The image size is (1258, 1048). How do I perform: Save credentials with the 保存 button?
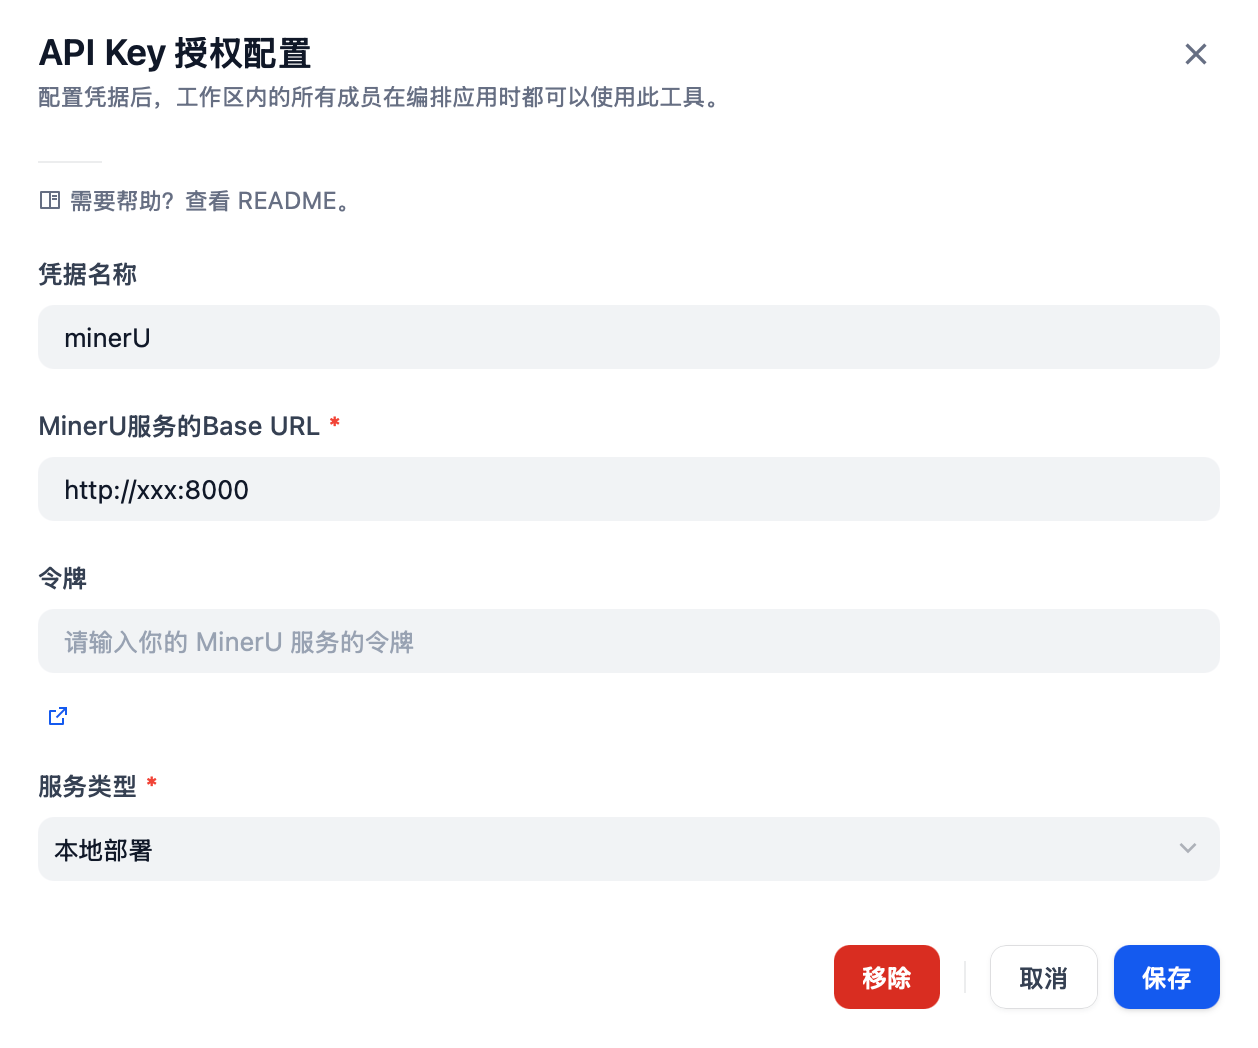(x=1167, y=977)
